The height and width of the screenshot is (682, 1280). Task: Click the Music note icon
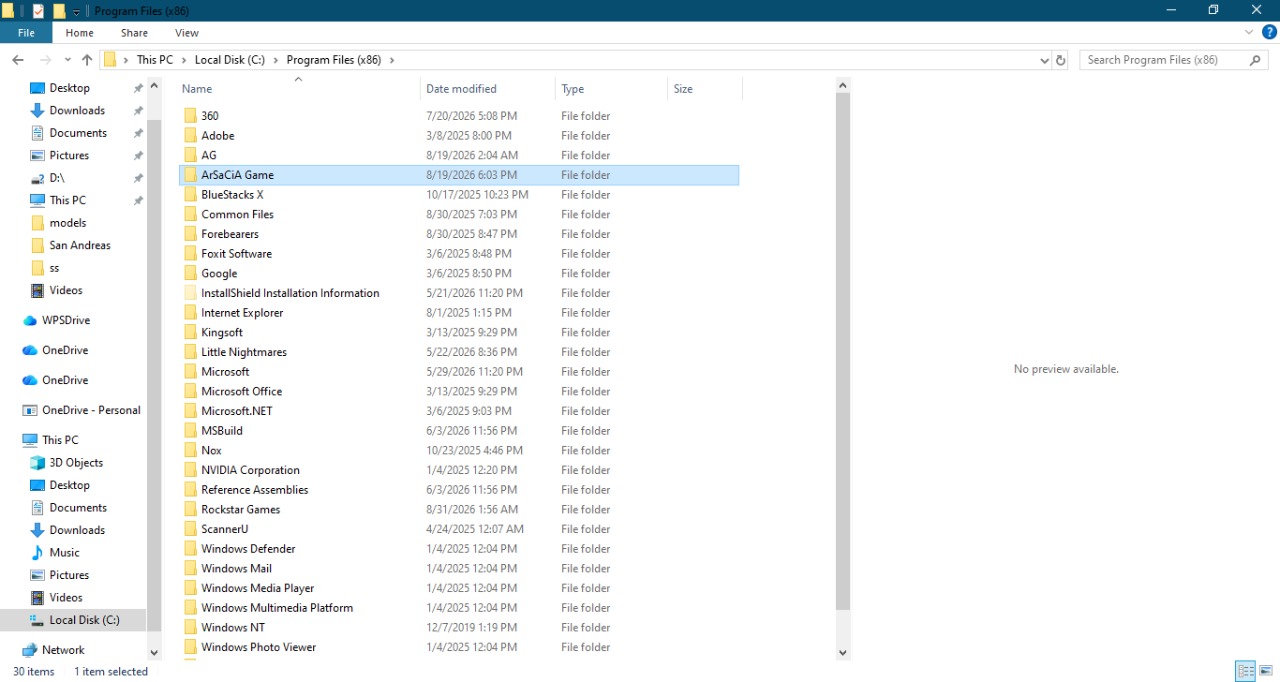38,552
